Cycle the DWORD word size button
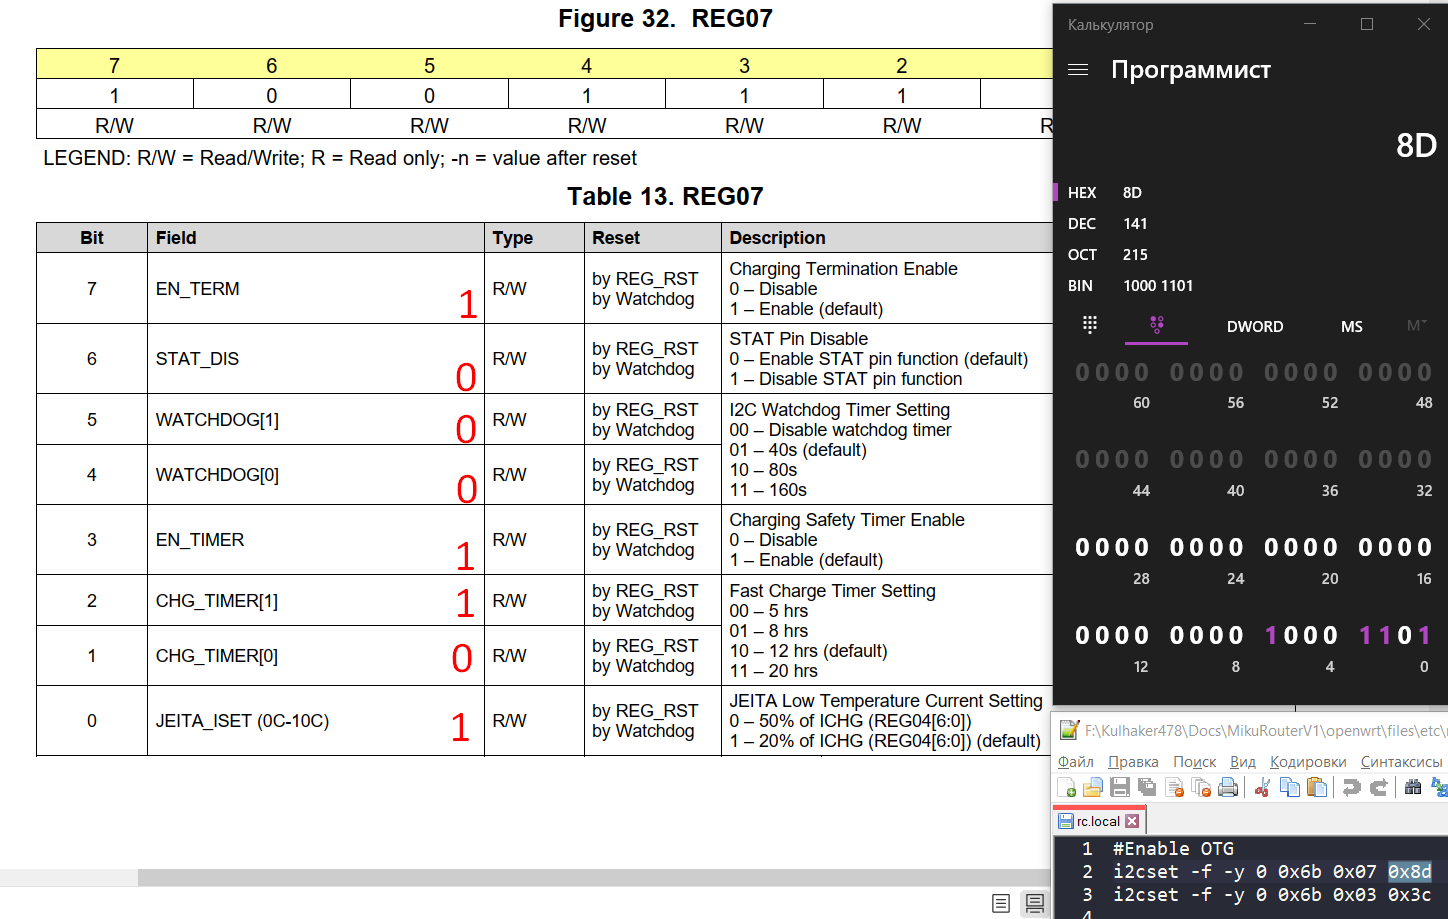Viewport: 1448px width, 919px height. pyautogui.click(x=1255, y=326)
